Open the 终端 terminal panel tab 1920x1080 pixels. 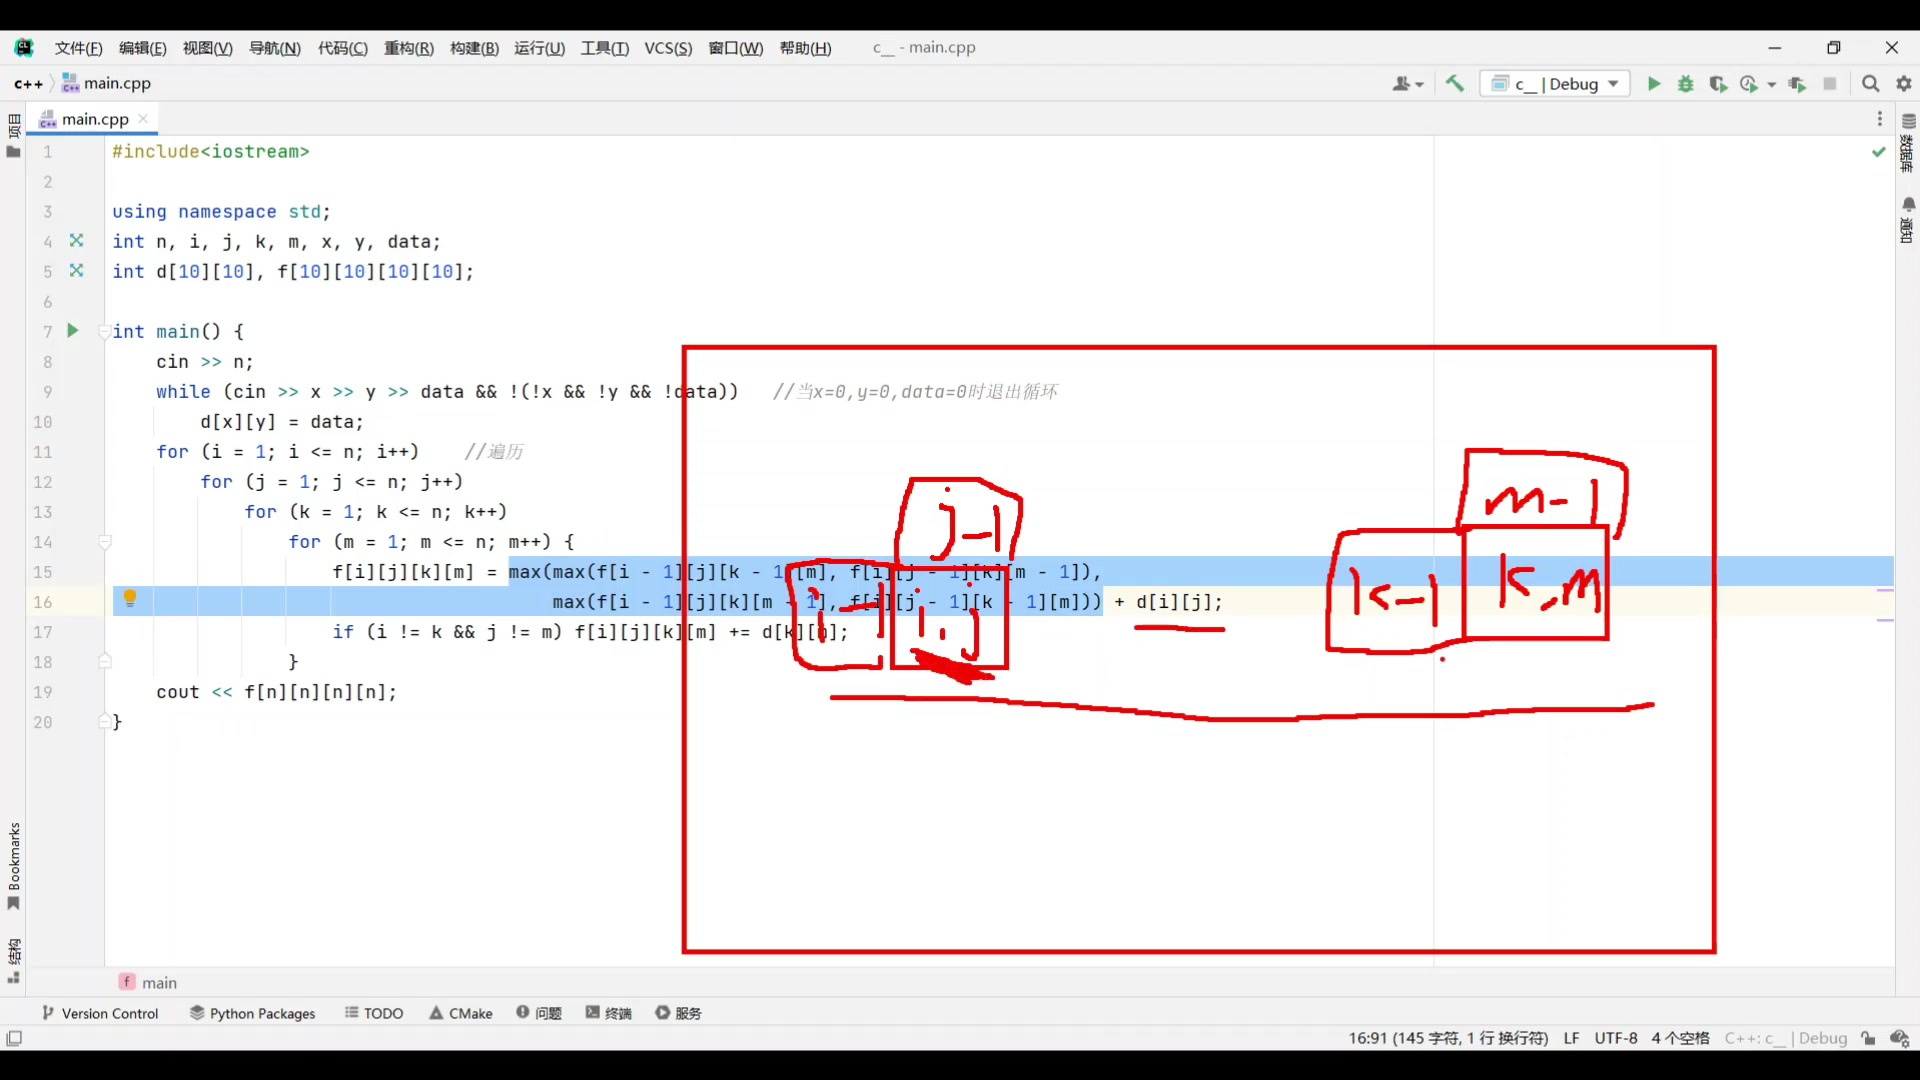coord(617,1013)
